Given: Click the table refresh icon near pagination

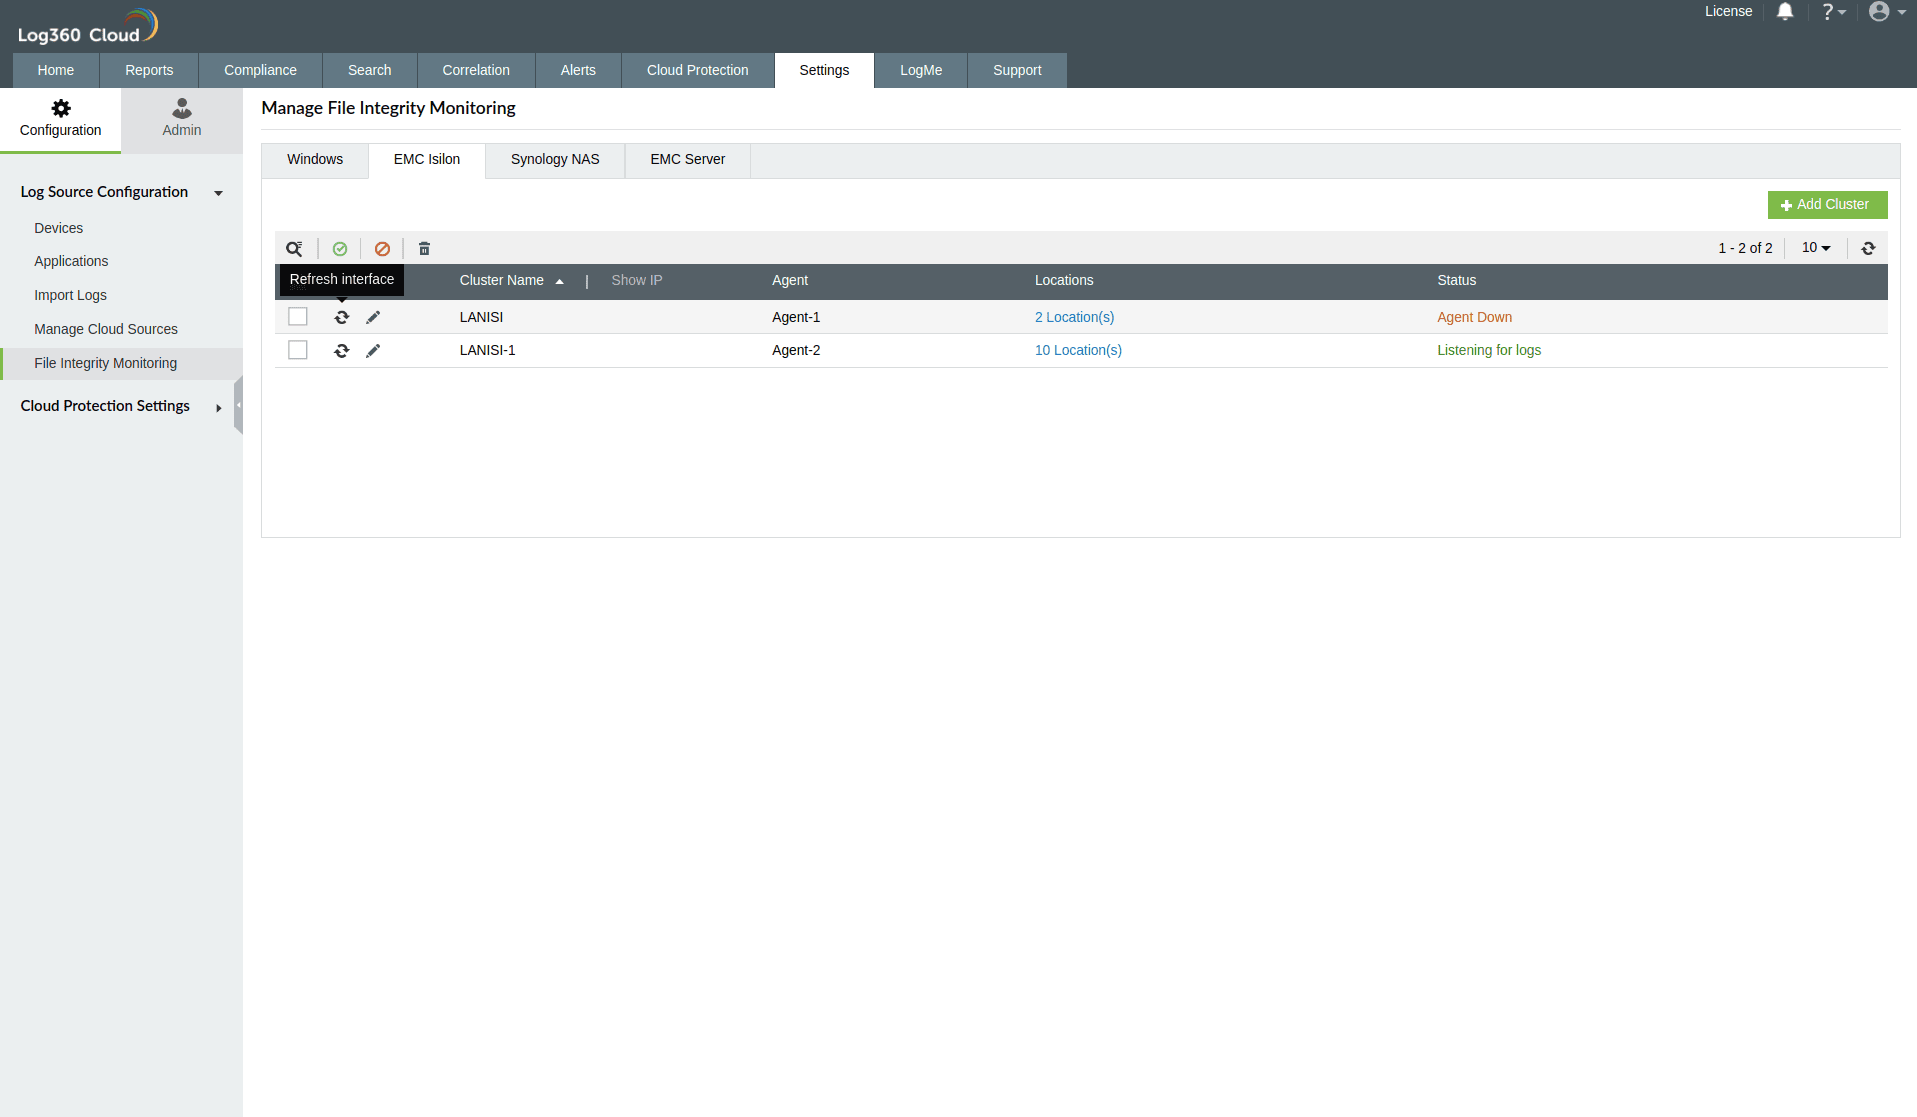Looking at the screenshot, I should click(1867, 247).
